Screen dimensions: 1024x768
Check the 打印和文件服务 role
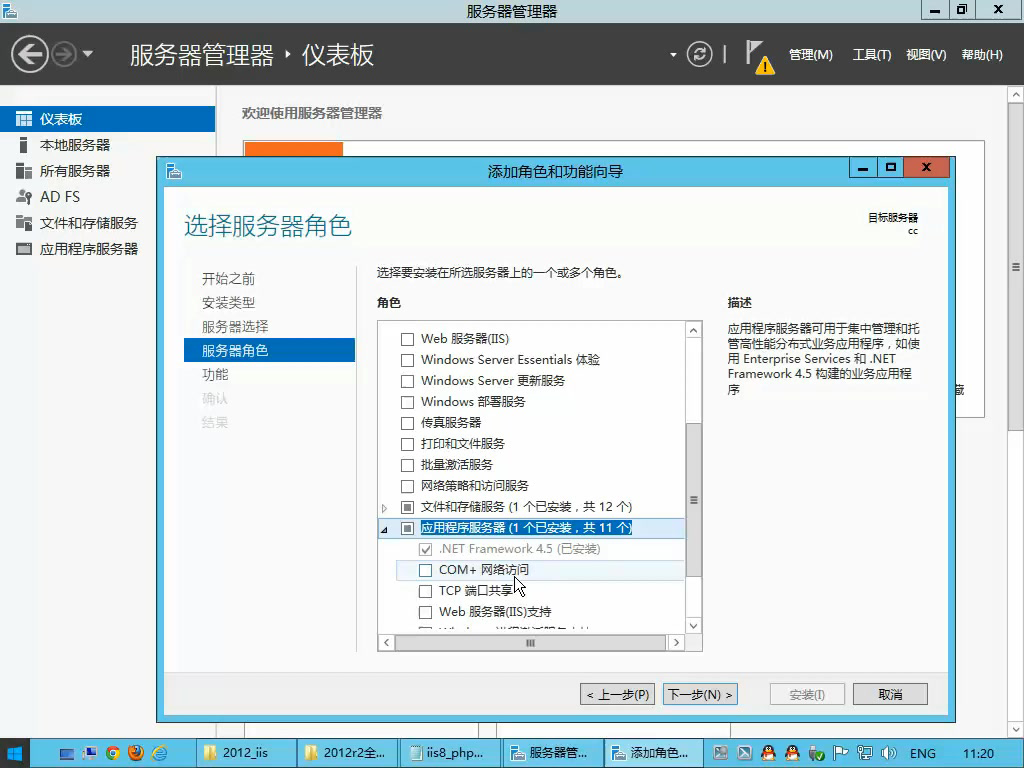tap(408, 444)
